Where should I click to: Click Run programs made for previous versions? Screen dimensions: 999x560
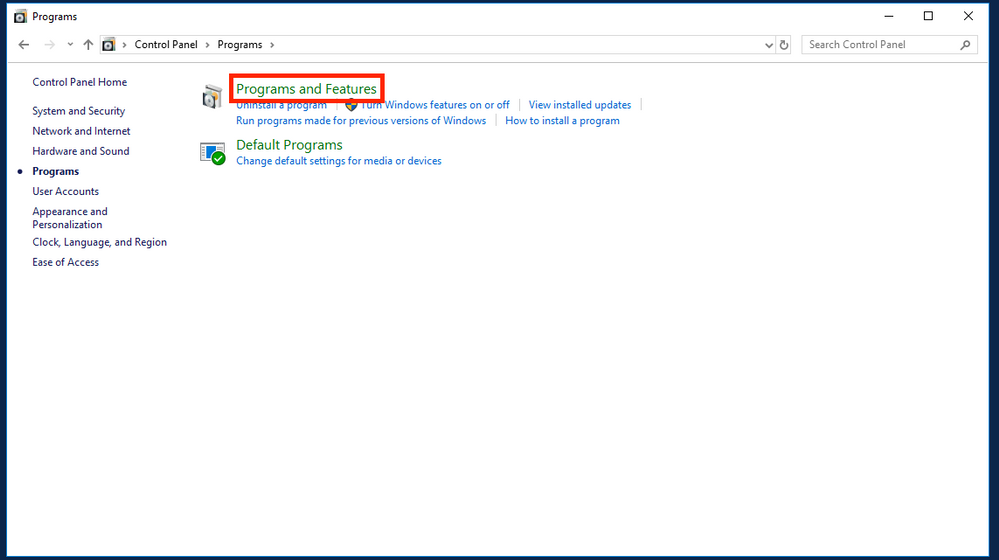point(361,120)
